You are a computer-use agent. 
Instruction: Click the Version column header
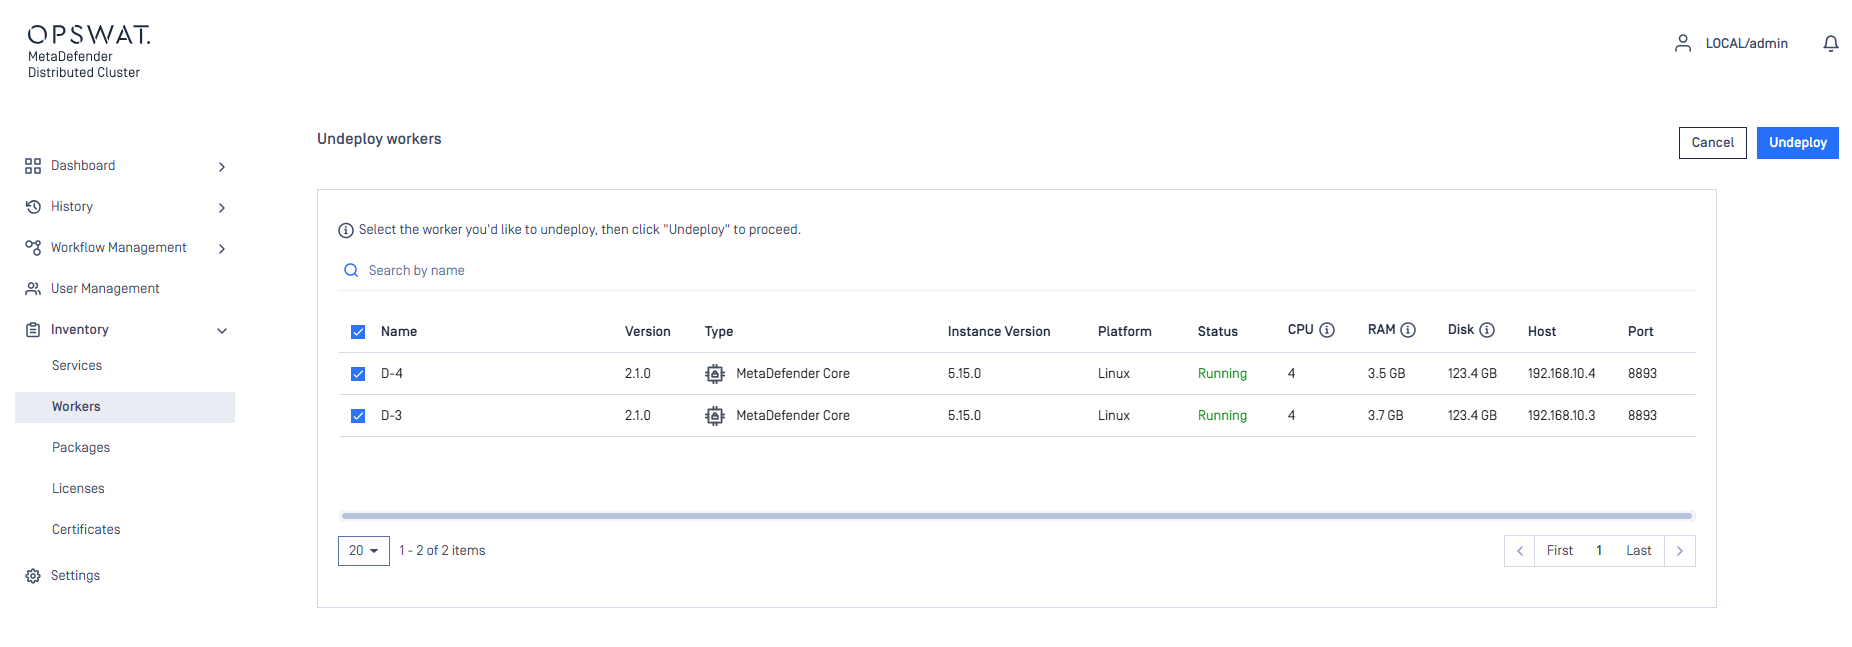(x=648, y=332)
